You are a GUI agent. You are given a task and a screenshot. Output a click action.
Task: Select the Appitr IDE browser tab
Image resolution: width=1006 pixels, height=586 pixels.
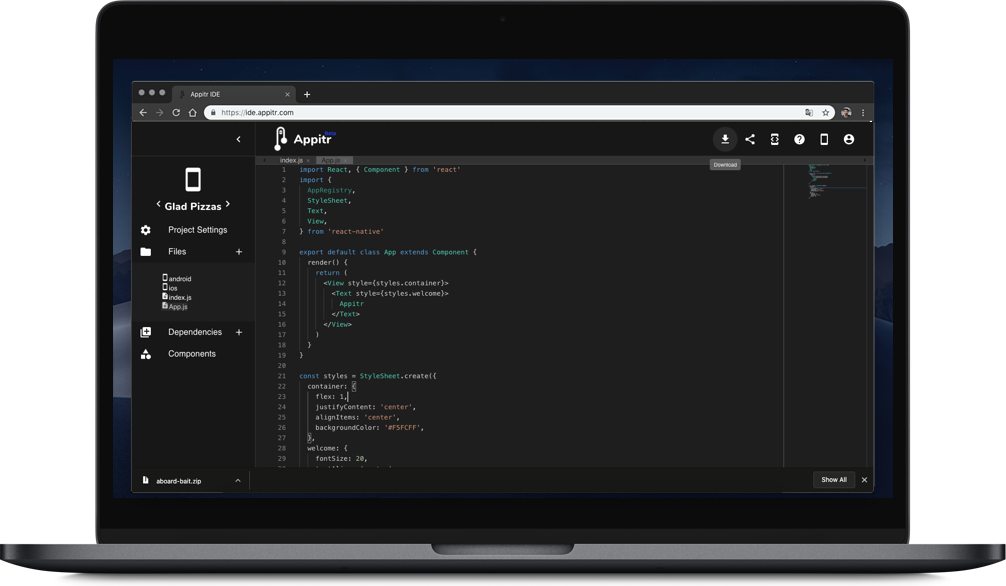(234, 94)
